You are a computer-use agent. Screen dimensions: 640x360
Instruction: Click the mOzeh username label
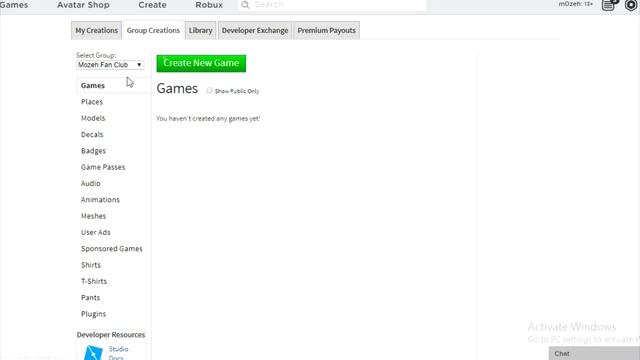576,4
